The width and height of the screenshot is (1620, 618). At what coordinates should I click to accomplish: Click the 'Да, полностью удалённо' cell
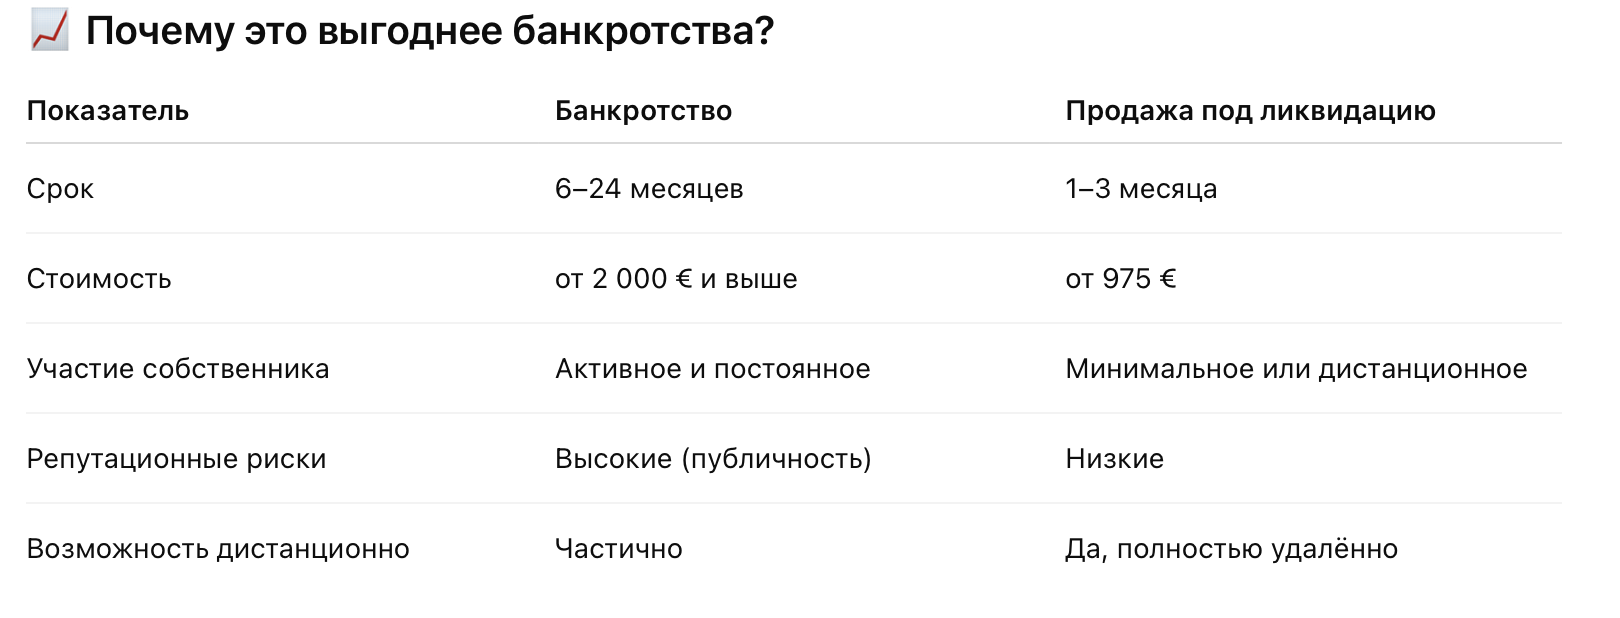[x=1232, y=549]
